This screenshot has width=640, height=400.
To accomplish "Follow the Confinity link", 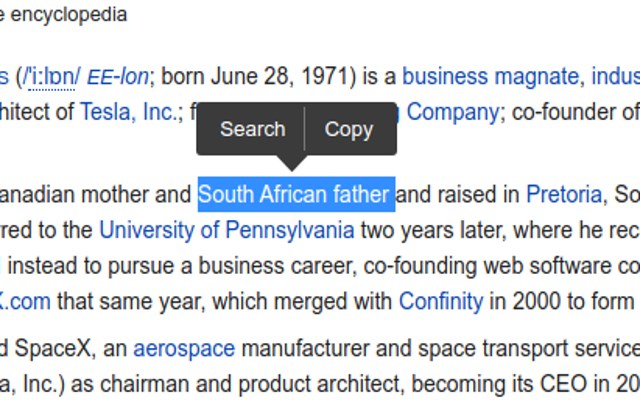I will [441, 302].
